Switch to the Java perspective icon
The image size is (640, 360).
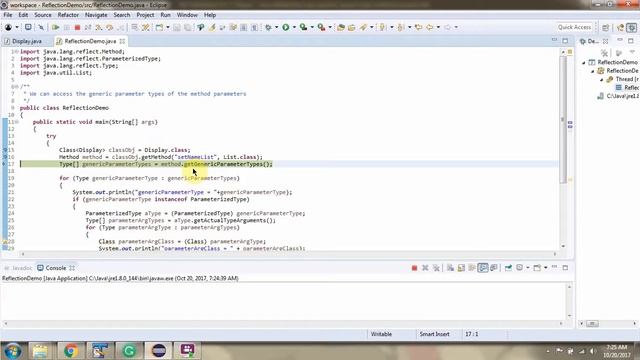(x=621, y=27)
